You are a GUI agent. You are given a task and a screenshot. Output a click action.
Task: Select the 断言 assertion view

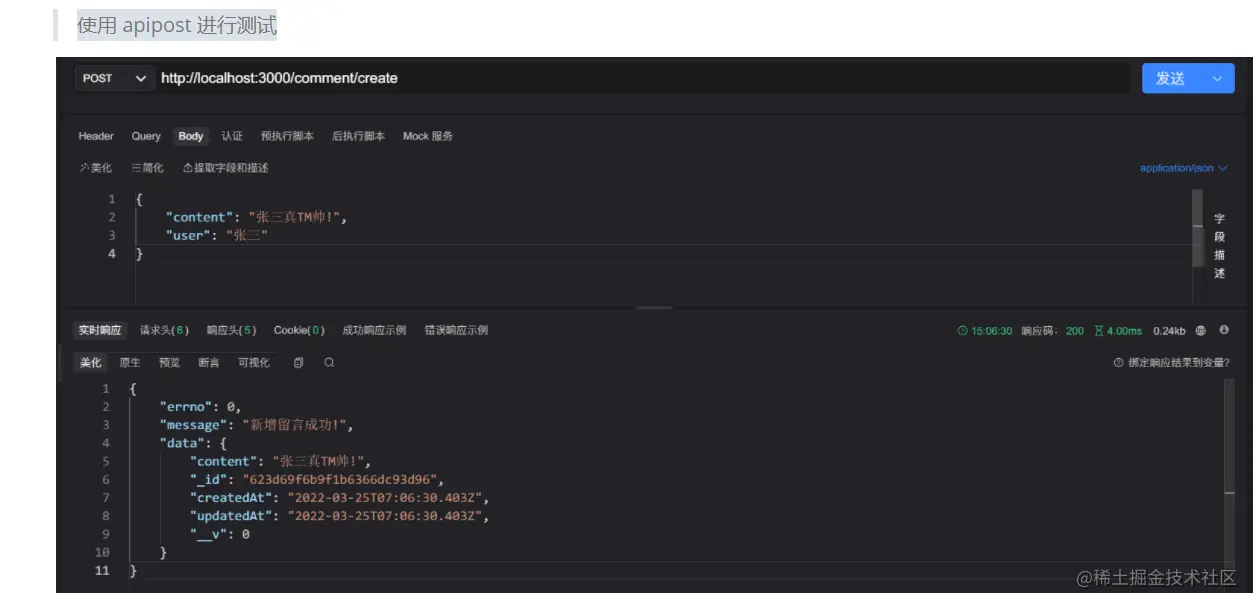coord(208,363)
